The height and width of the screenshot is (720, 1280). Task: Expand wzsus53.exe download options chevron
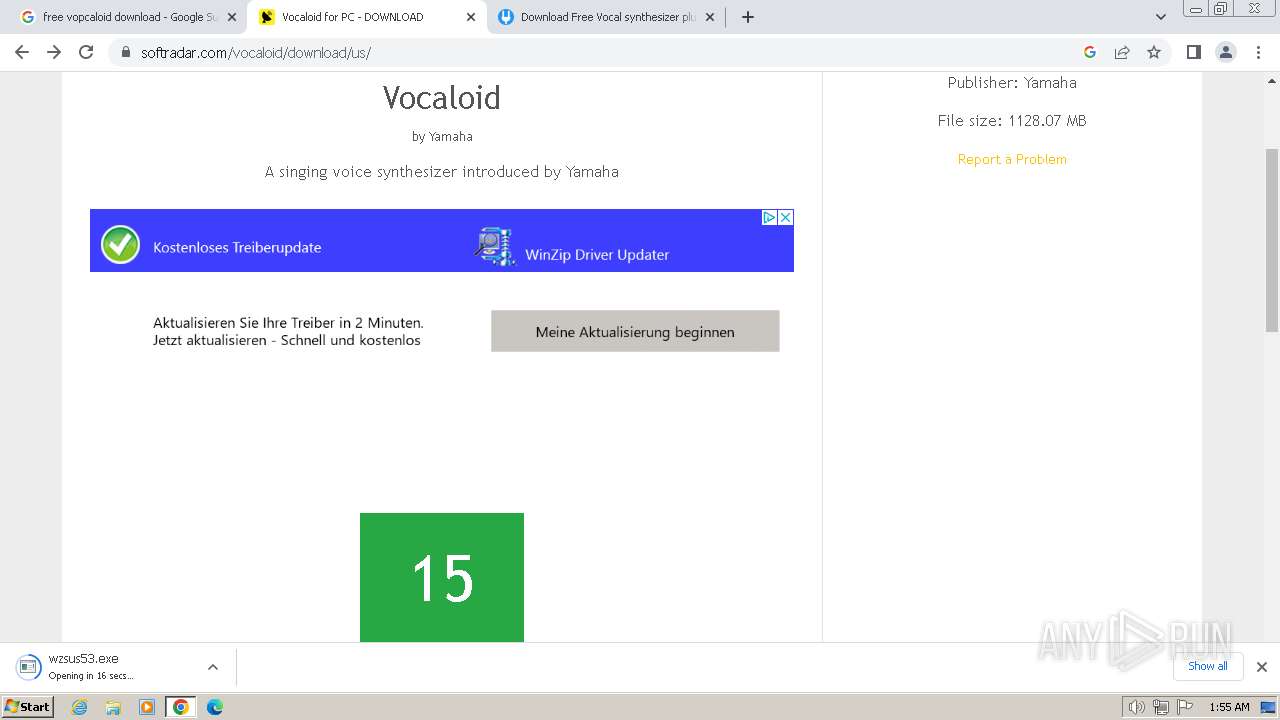tap(212, 667)
